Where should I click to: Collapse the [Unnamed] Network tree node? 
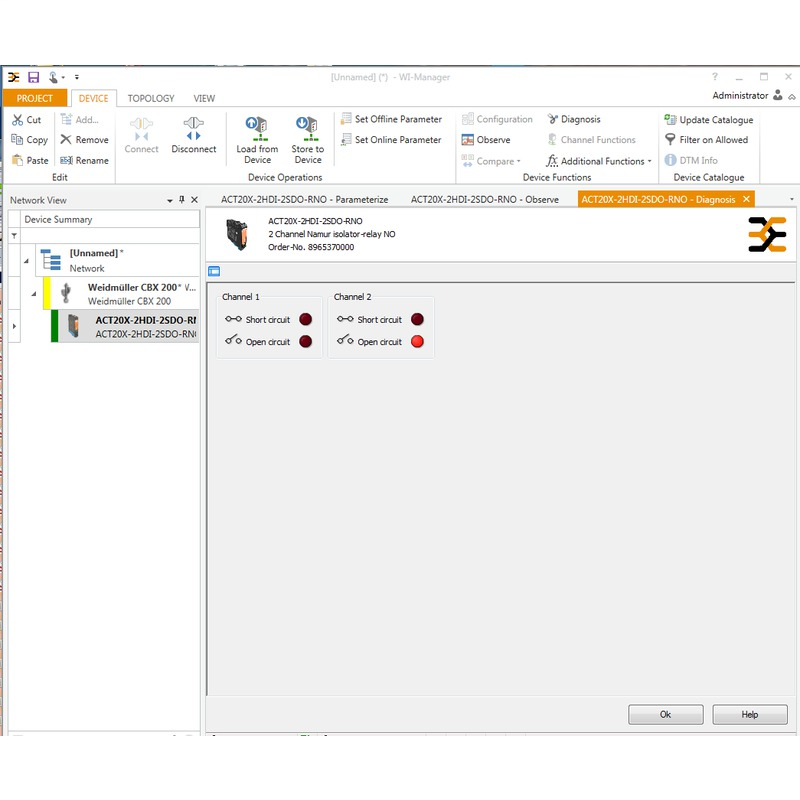click(x=27, y=261)
